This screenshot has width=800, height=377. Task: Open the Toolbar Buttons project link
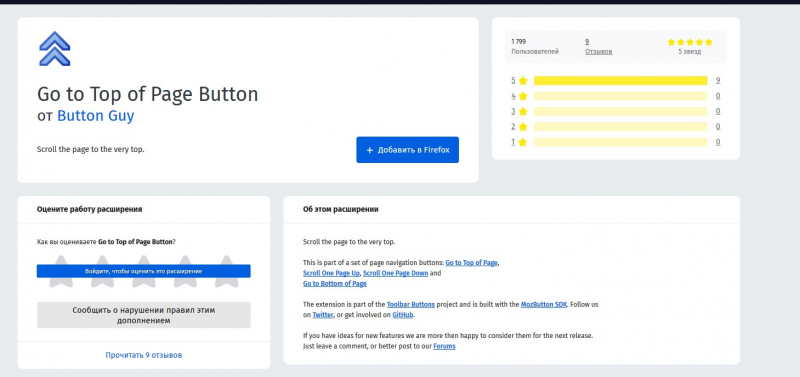pyautogui.click(x=411, y=305)
